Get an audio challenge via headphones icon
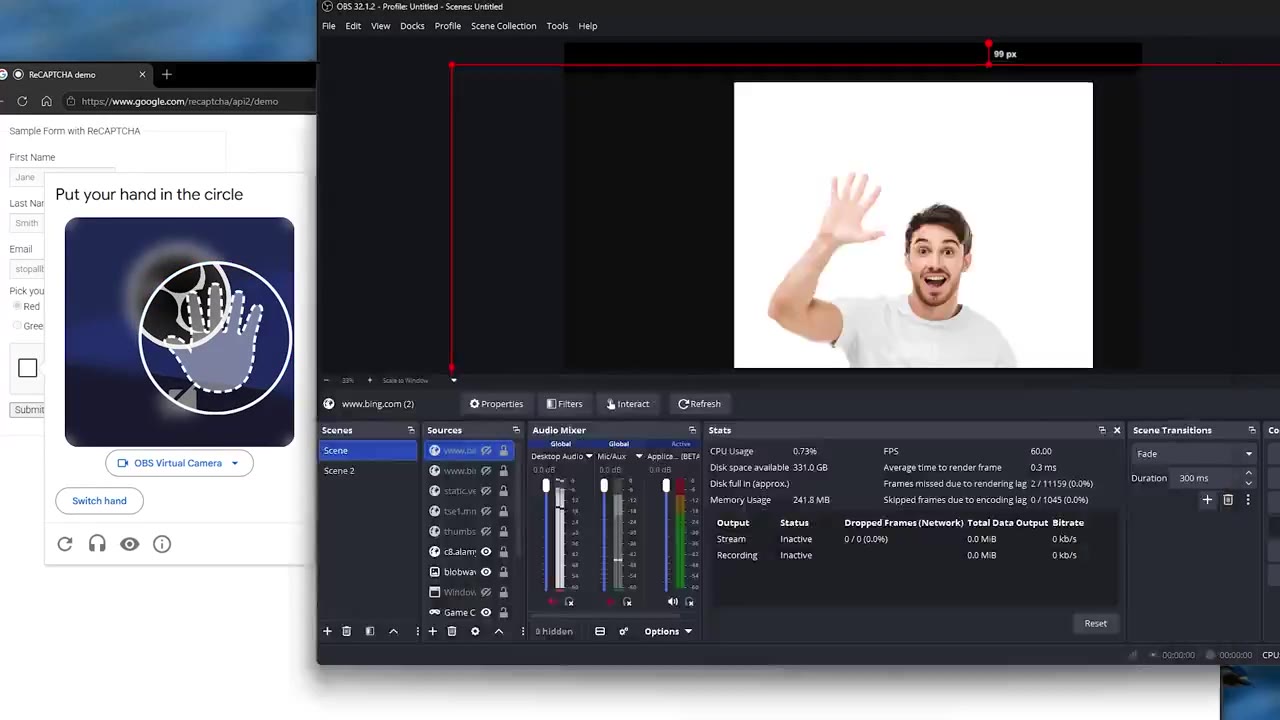Image resolution: width=1280 pixels, height=720 pixels. coord(97,544)
